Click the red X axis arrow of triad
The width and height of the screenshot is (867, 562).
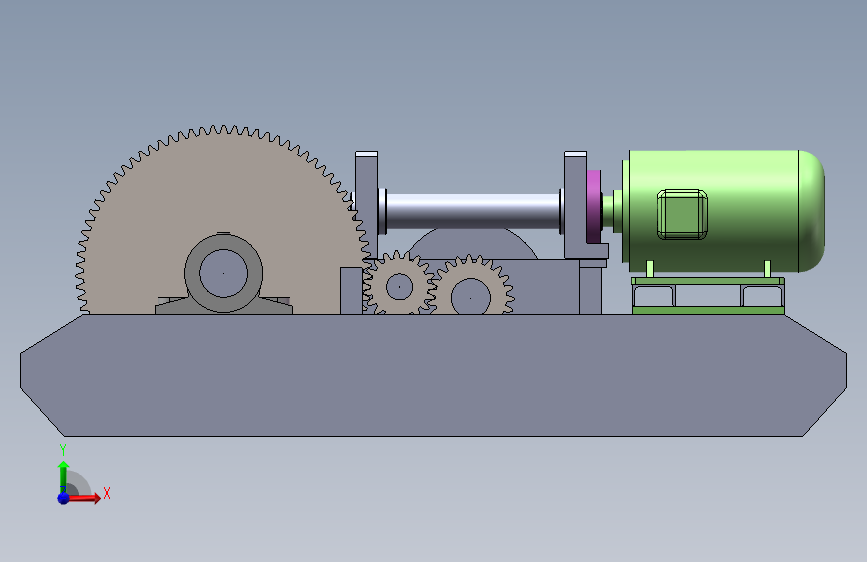(x=86, y=498)
